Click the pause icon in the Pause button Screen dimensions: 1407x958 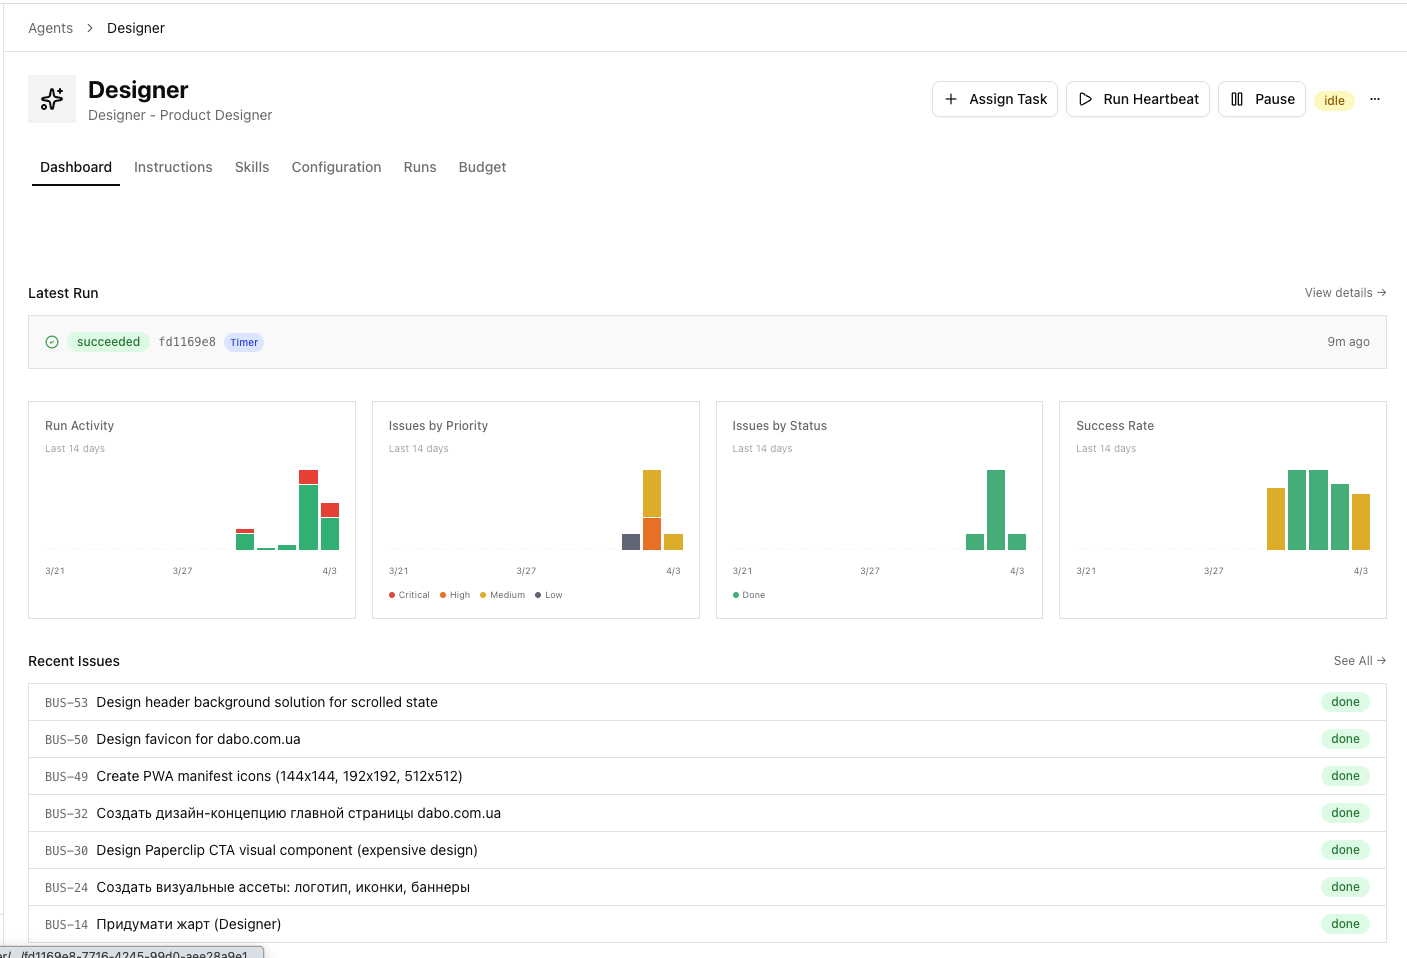(1238, 99)
